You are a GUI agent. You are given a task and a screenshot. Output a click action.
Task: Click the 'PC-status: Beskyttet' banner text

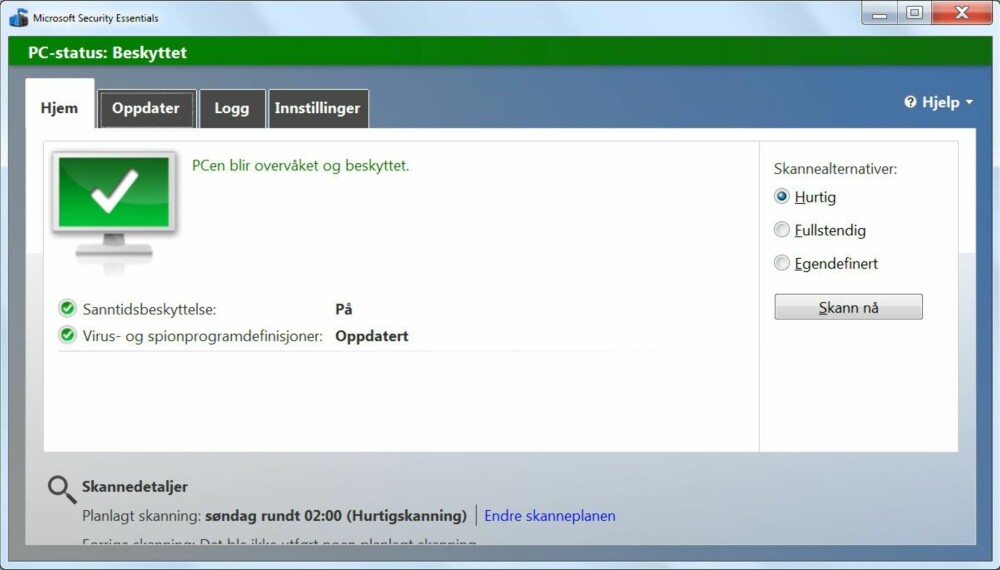coord(107,52)
